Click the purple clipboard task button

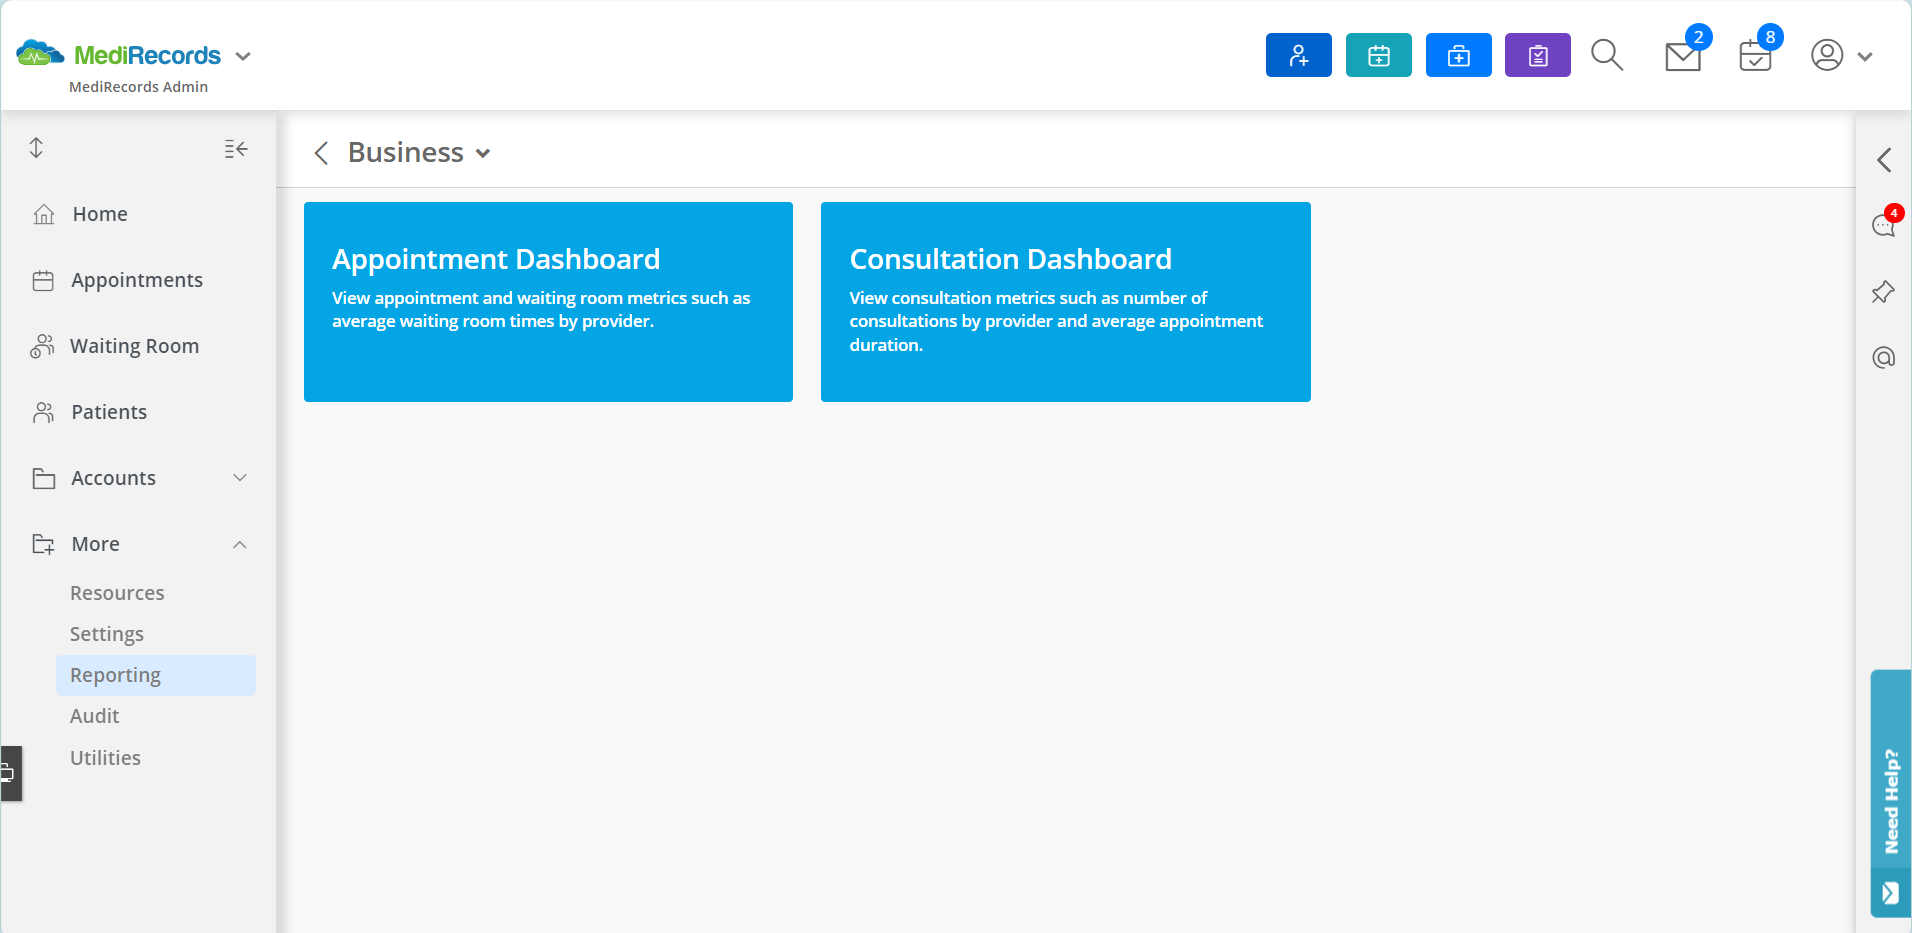[1538, 55]
